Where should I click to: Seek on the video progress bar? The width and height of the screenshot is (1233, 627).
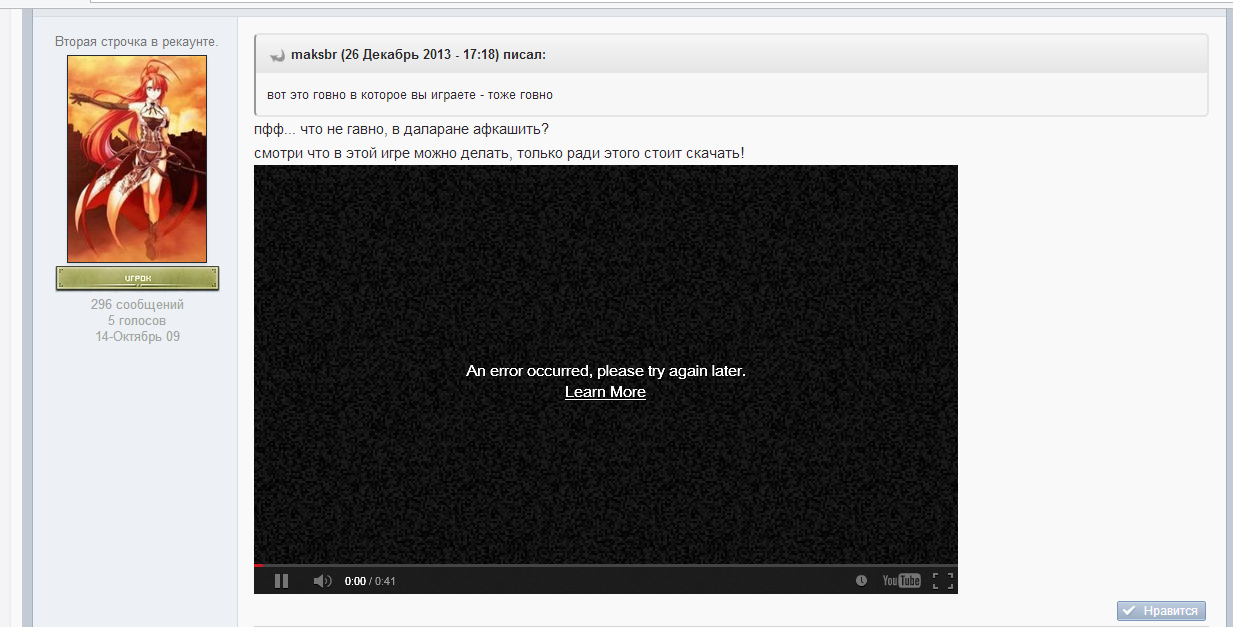606,565
